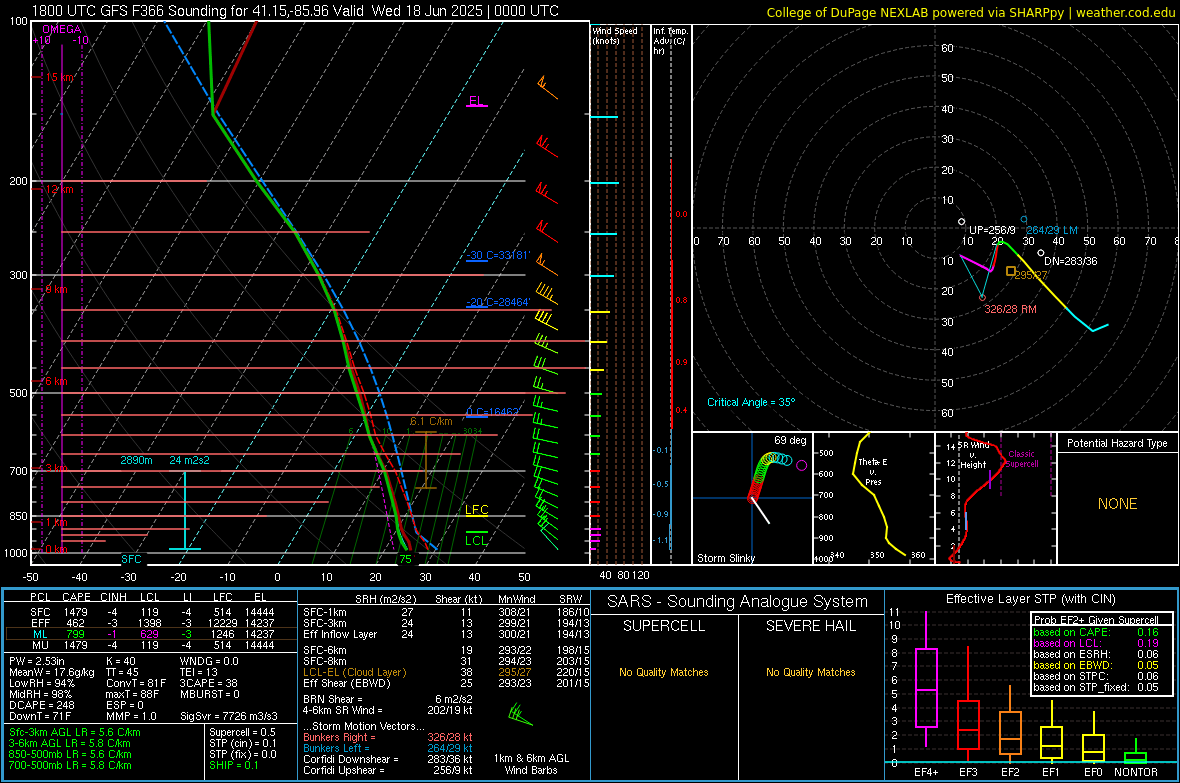
Task: Click the 'NONE' hazard type value
Action: [1117, 504]
